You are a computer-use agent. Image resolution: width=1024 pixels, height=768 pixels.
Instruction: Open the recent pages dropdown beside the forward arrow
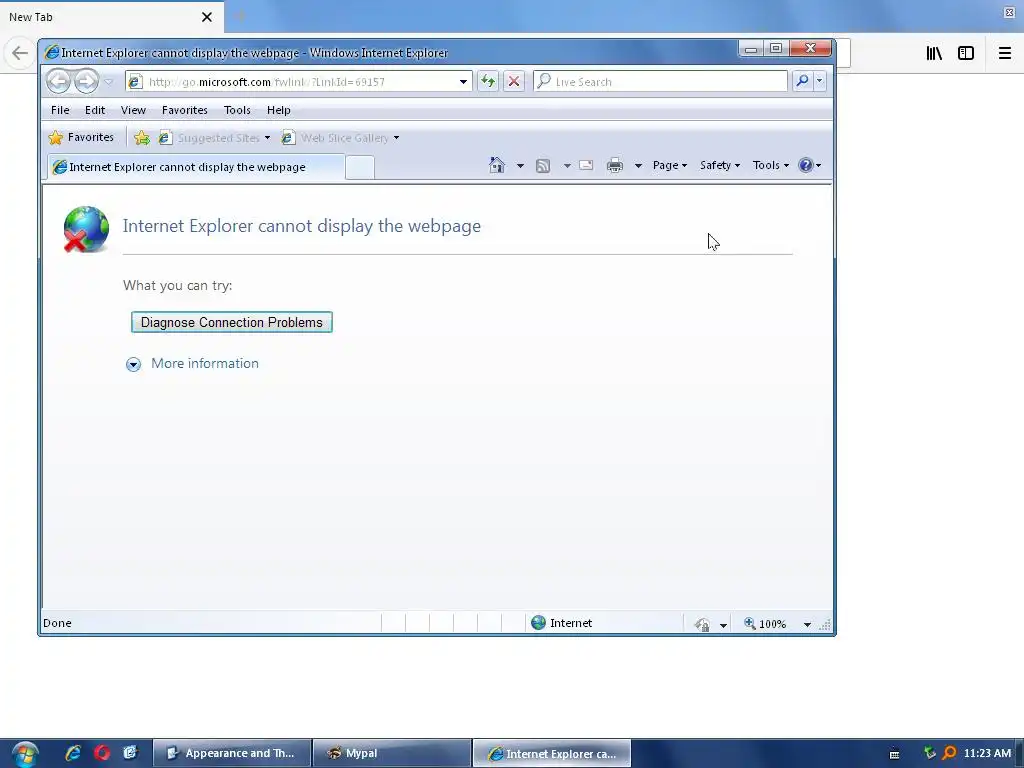(x=109, y=82)
